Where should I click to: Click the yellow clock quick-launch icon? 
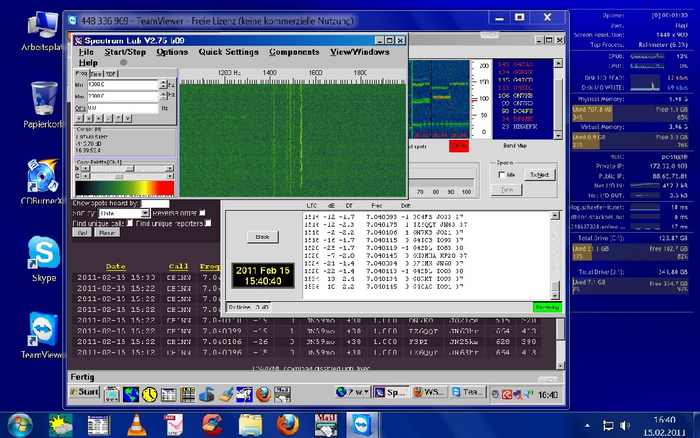150,395
